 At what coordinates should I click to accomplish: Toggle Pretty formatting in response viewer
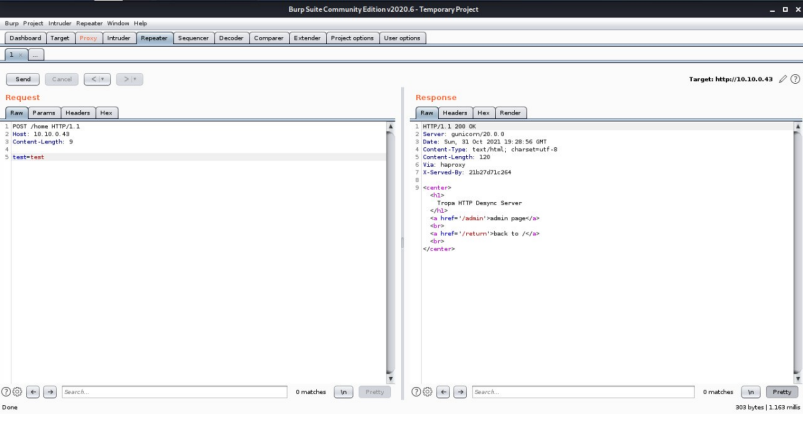click(x=781, y=392)
